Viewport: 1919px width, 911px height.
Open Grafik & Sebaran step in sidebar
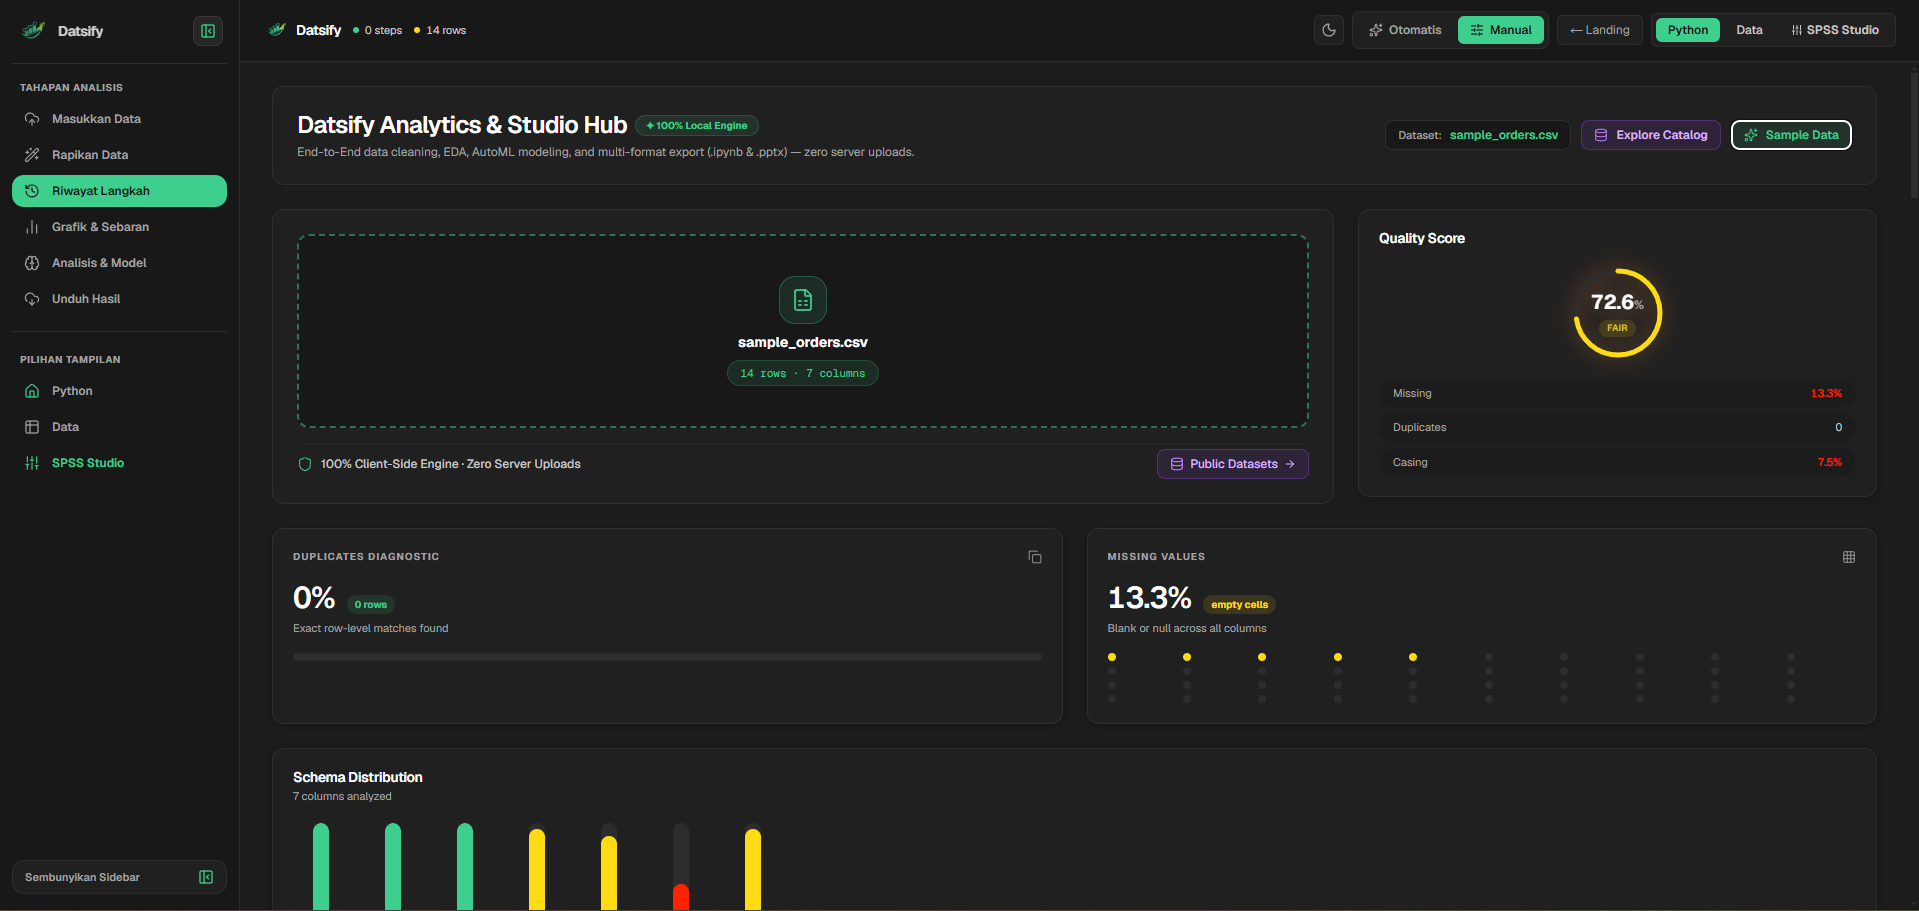point(119,227)
